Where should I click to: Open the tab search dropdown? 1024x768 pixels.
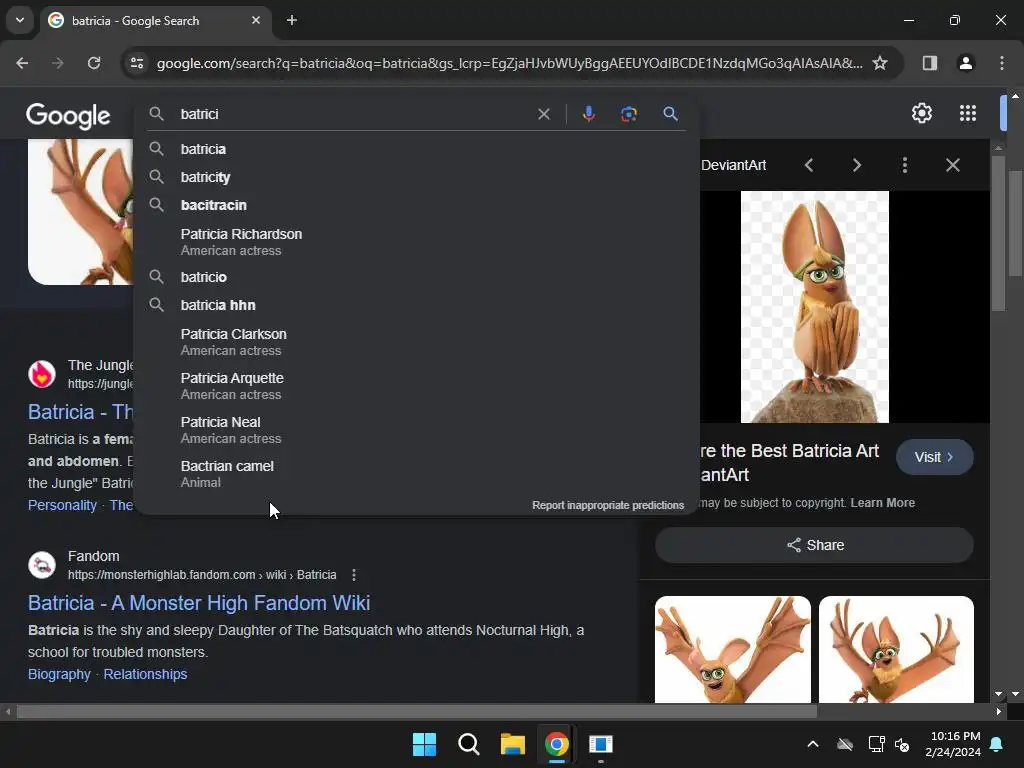(x=20, y=20)
